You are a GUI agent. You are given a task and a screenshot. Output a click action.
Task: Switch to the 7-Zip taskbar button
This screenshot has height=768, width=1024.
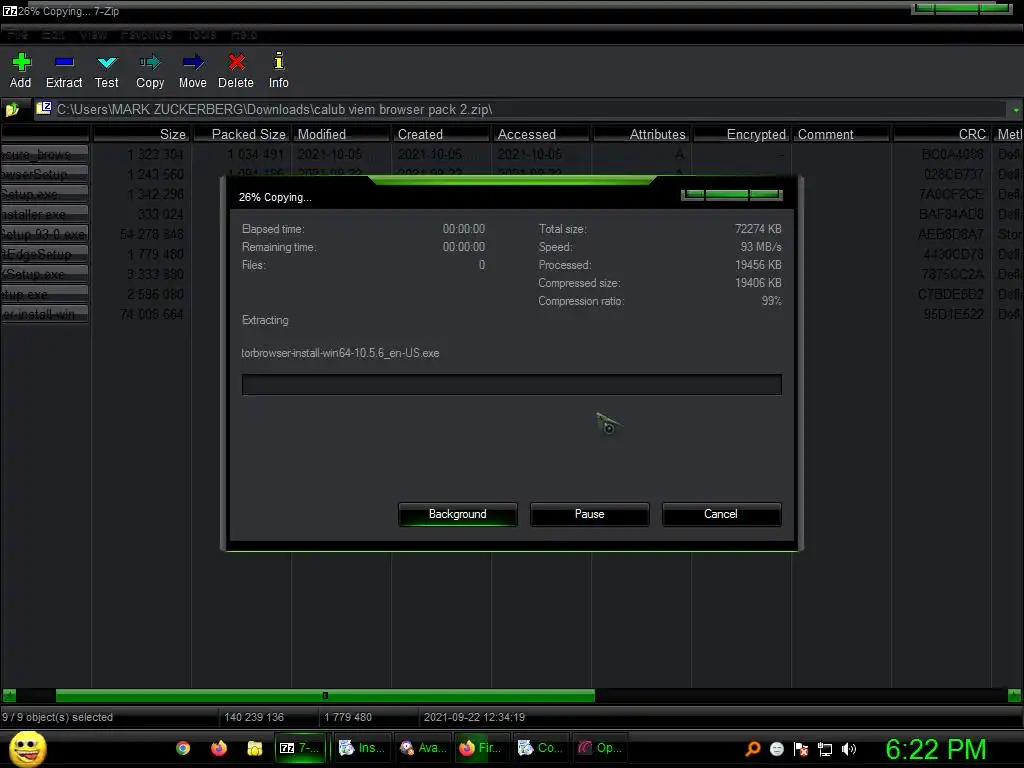pos(300,748)
